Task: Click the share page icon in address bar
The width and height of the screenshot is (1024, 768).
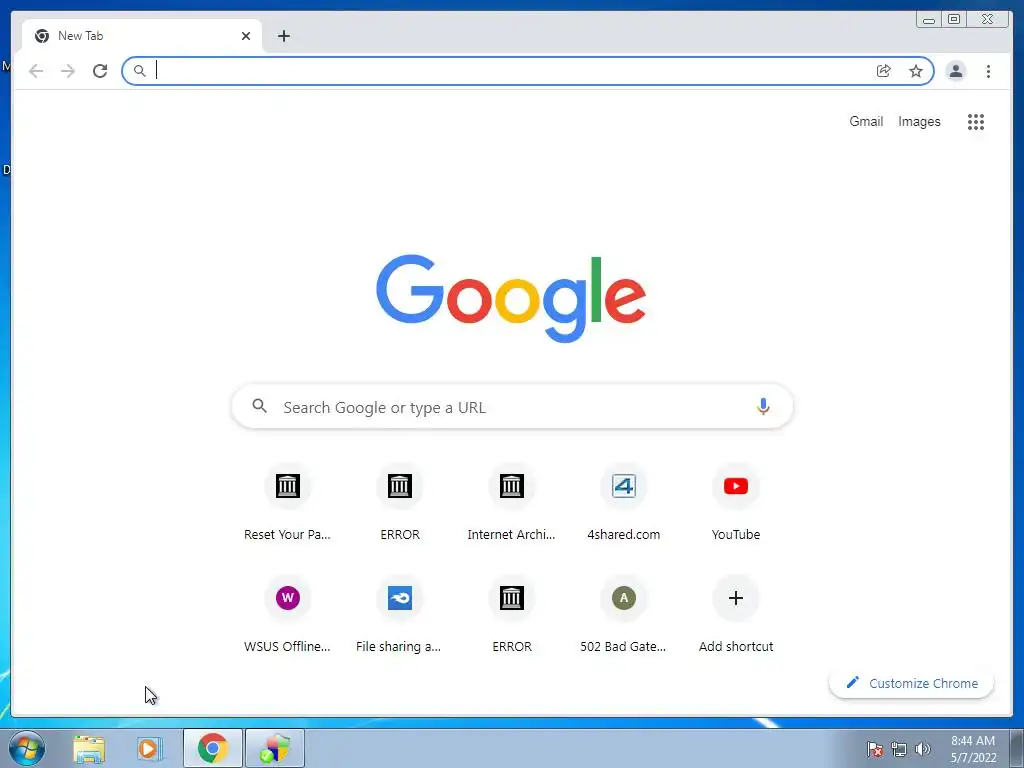Action: (x=884, y=71)
